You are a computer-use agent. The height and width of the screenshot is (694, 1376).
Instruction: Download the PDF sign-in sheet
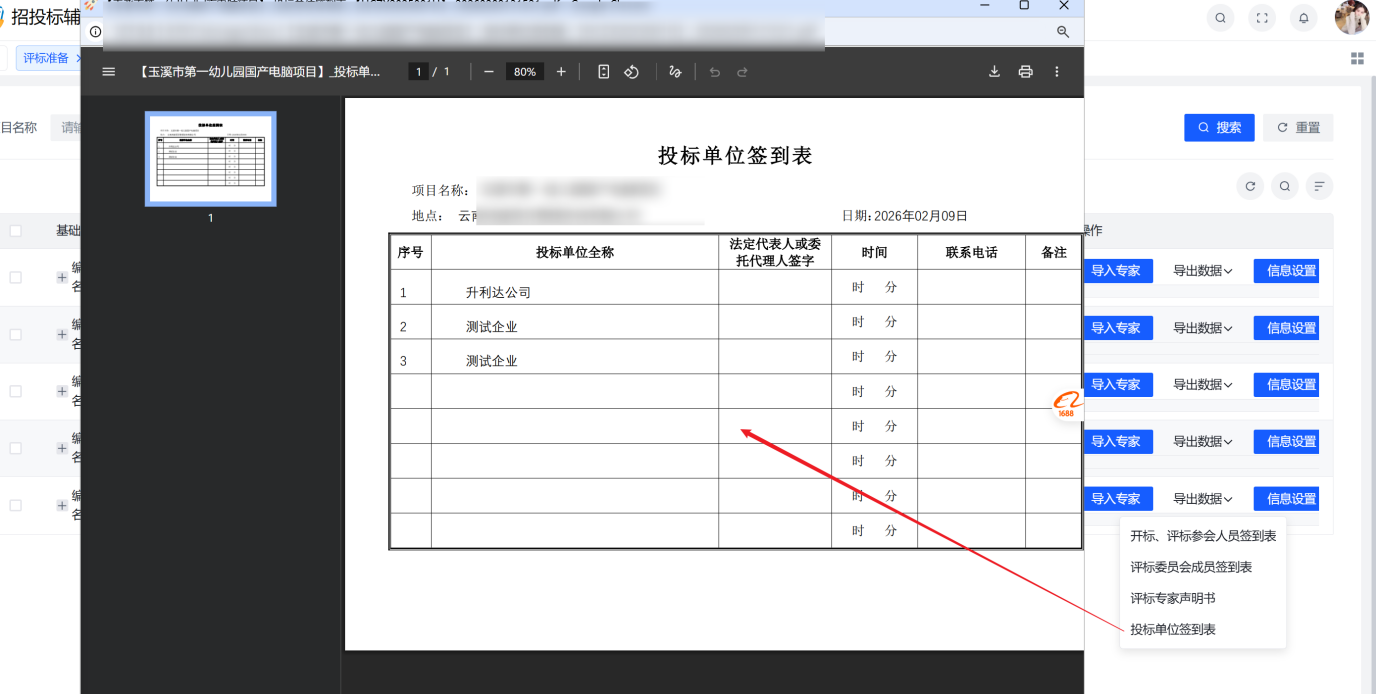coord(993,71)
